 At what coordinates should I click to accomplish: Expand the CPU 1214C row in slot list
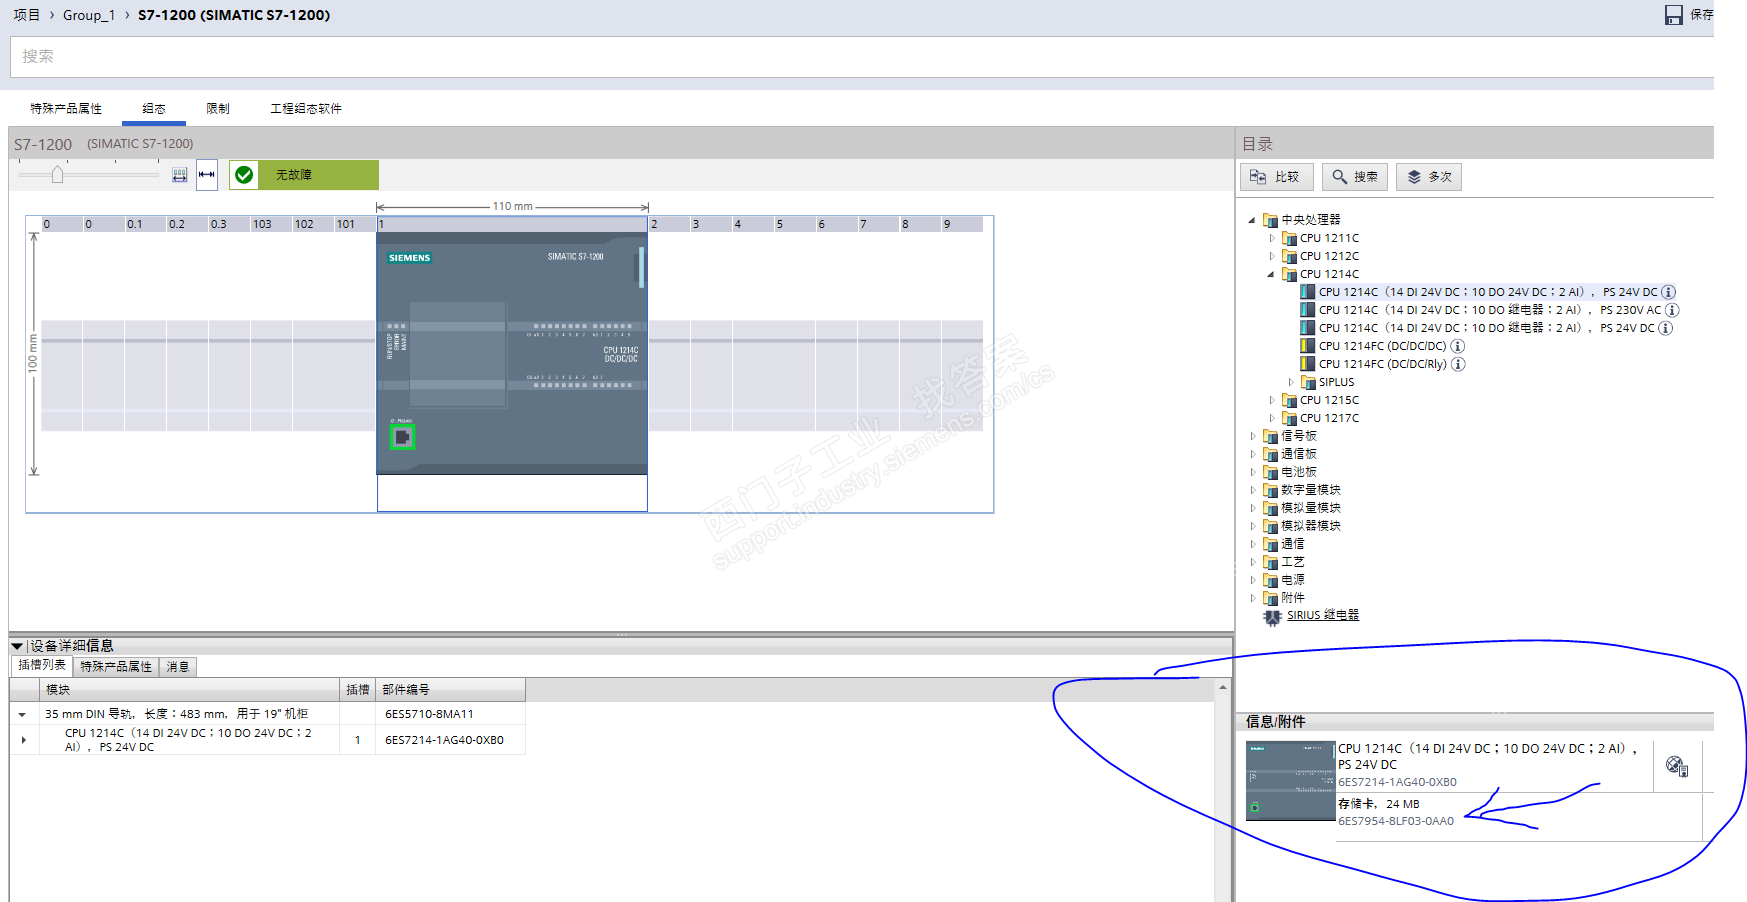(24, 740)
